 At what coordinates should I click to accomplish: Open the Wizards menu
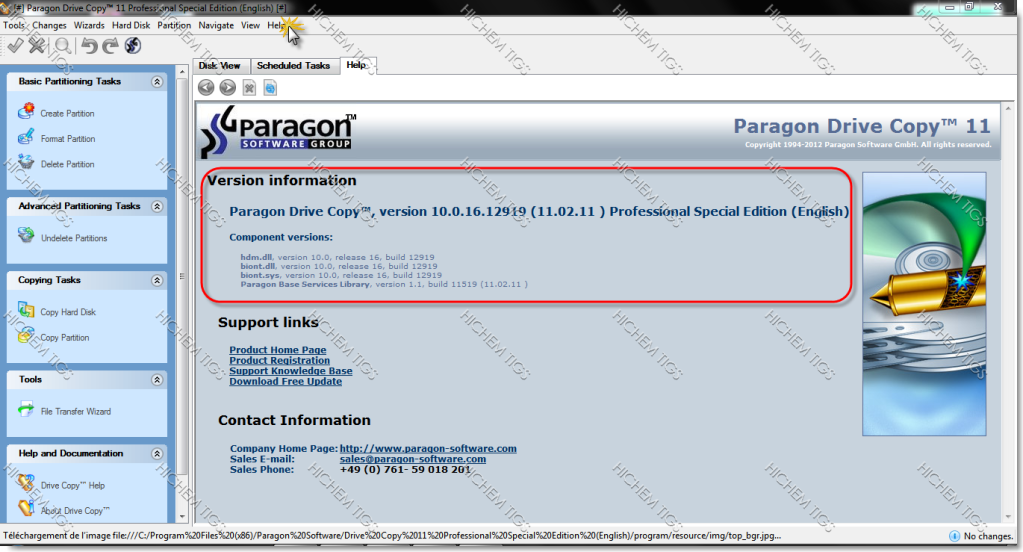click(89, 25)
